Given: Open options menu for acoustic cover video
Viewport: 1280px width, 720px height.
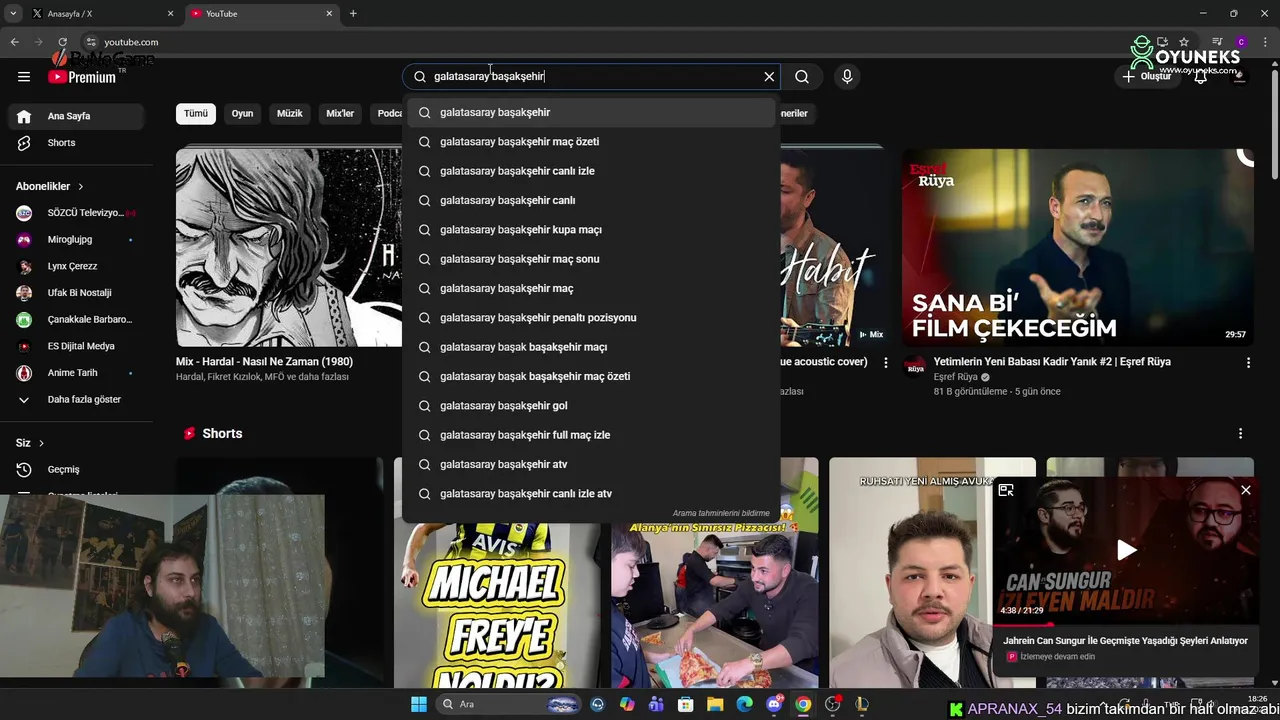Looking at the screenshot, I should pos(885,363).
